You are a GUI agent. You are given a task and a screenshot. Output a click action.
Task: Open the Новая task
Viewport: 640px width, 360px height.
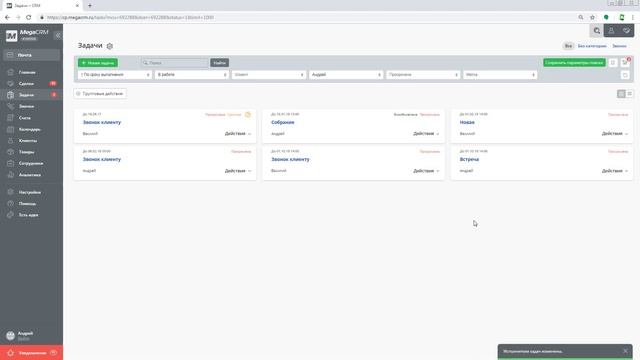(x=467, y=122)
